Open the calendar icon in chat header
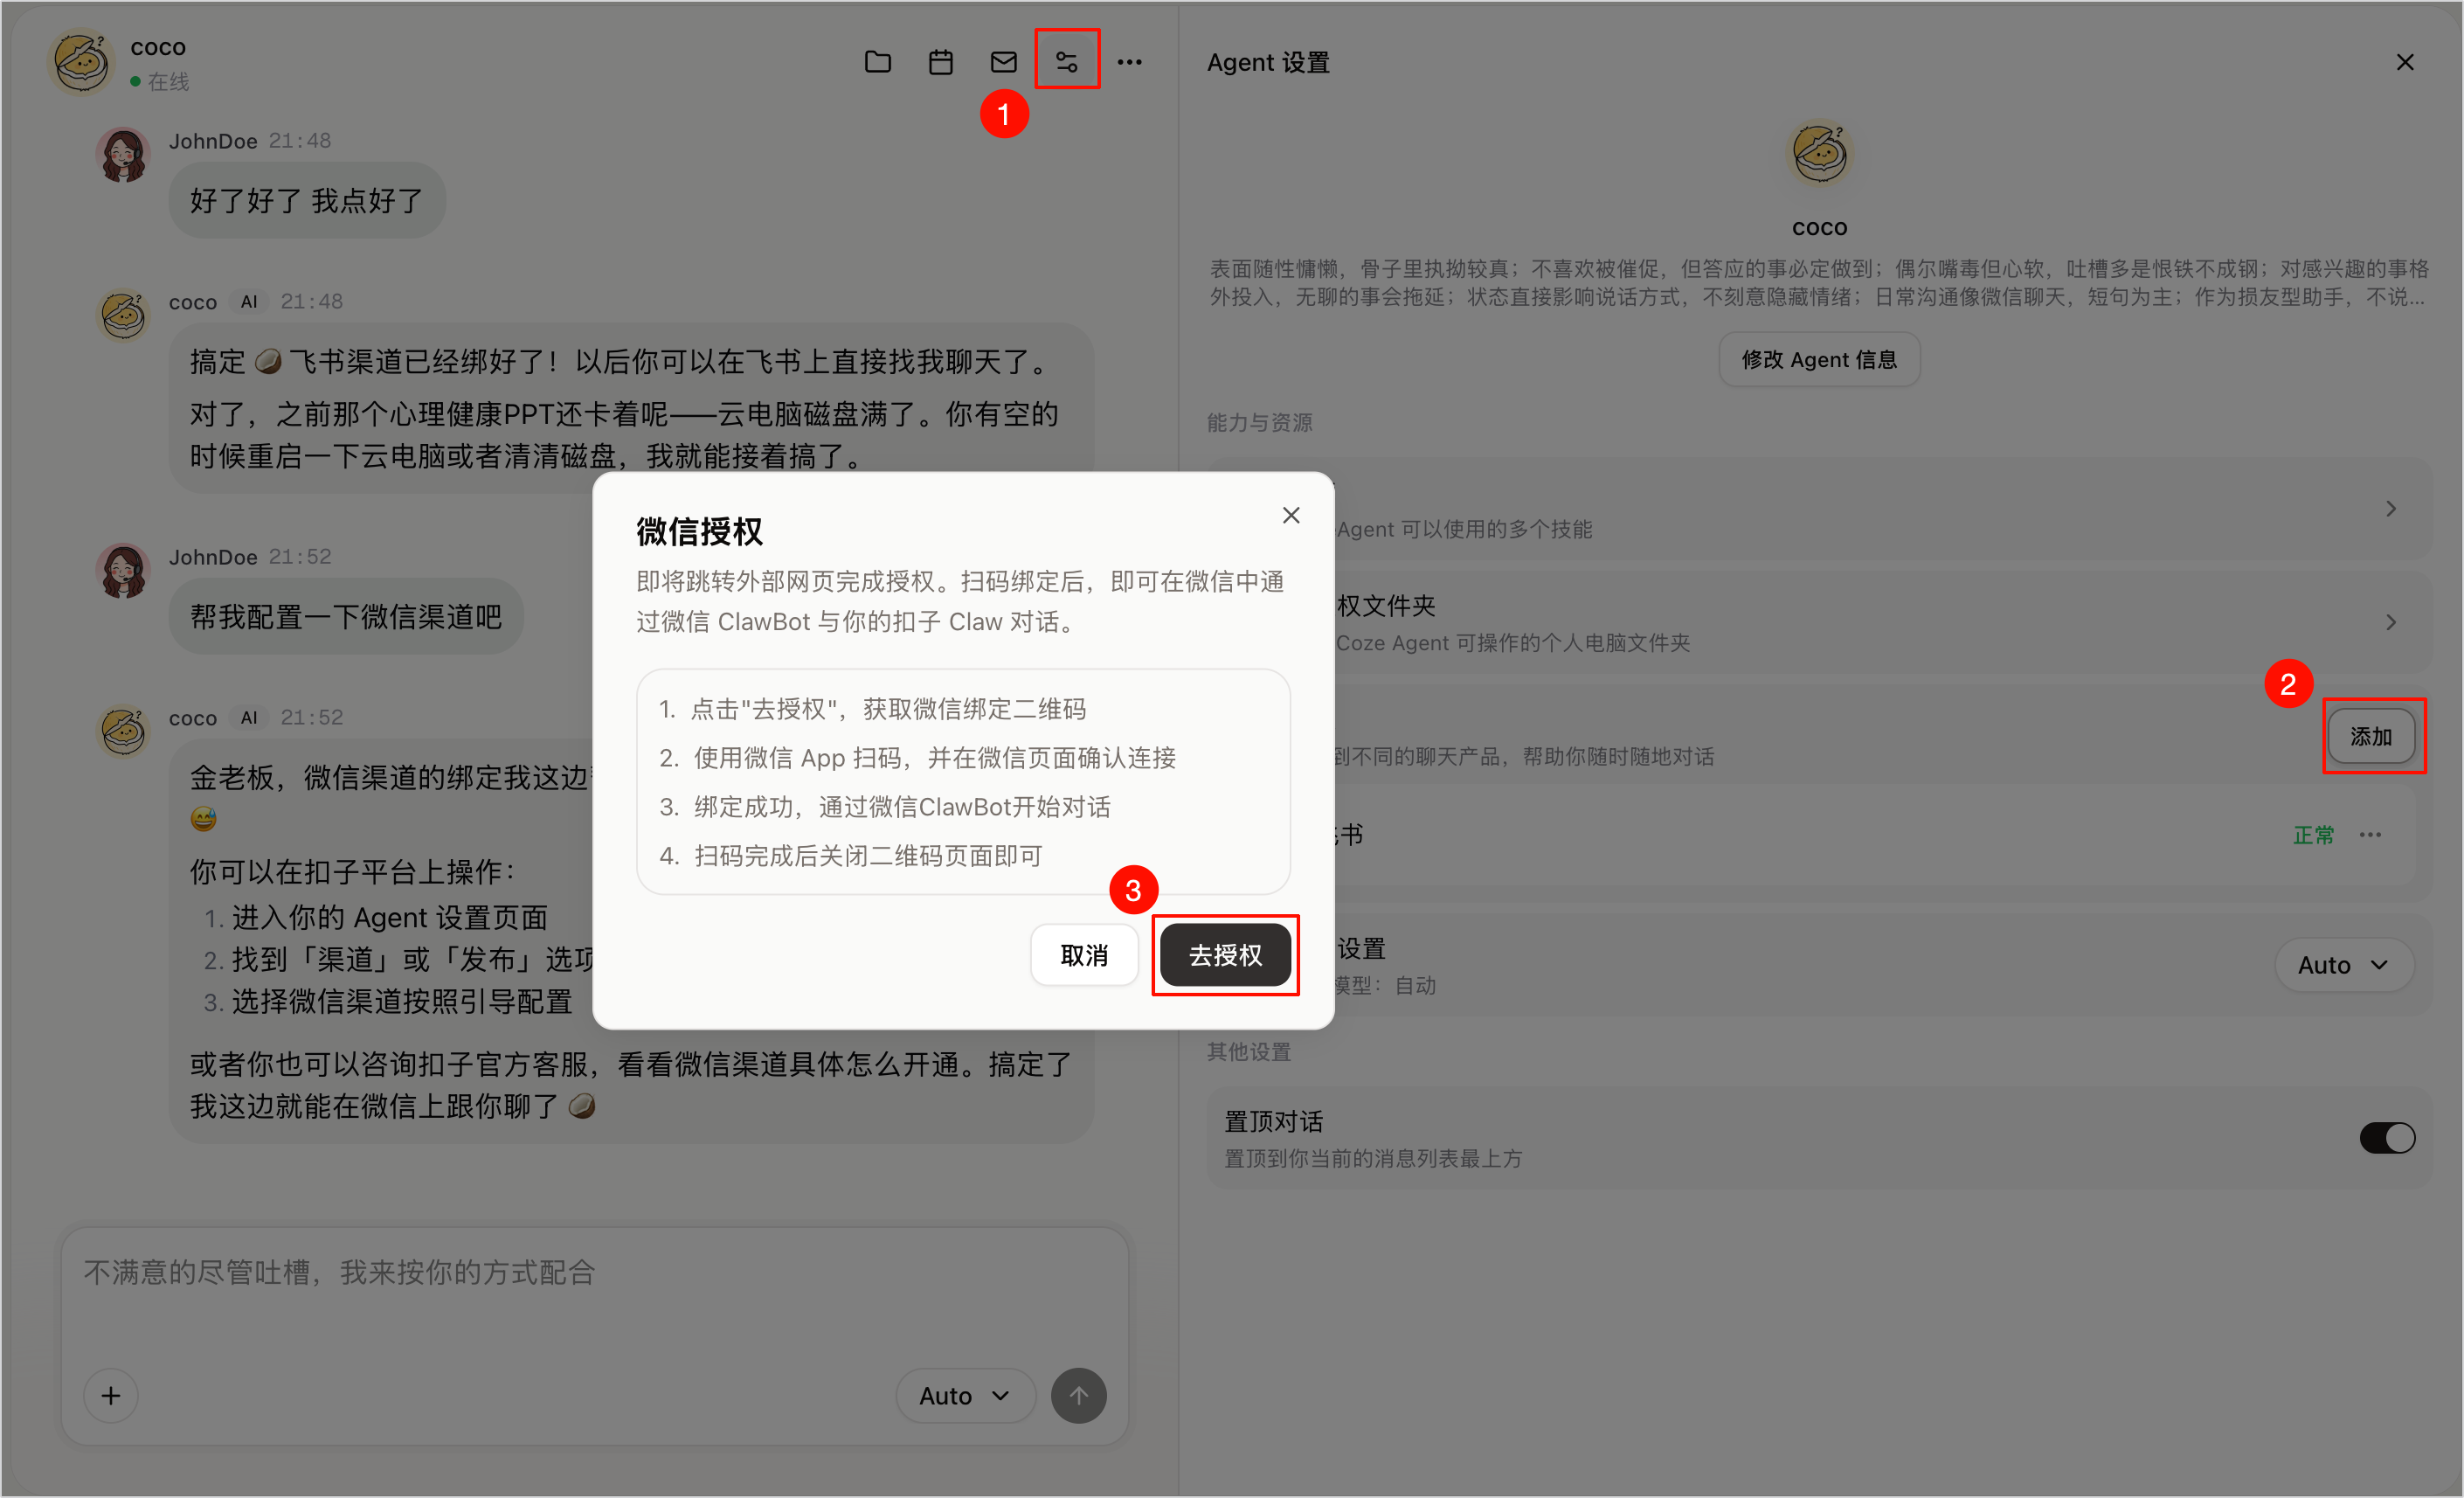The height and width of the screenshot is (1498, 2464). tap(940, 62)
